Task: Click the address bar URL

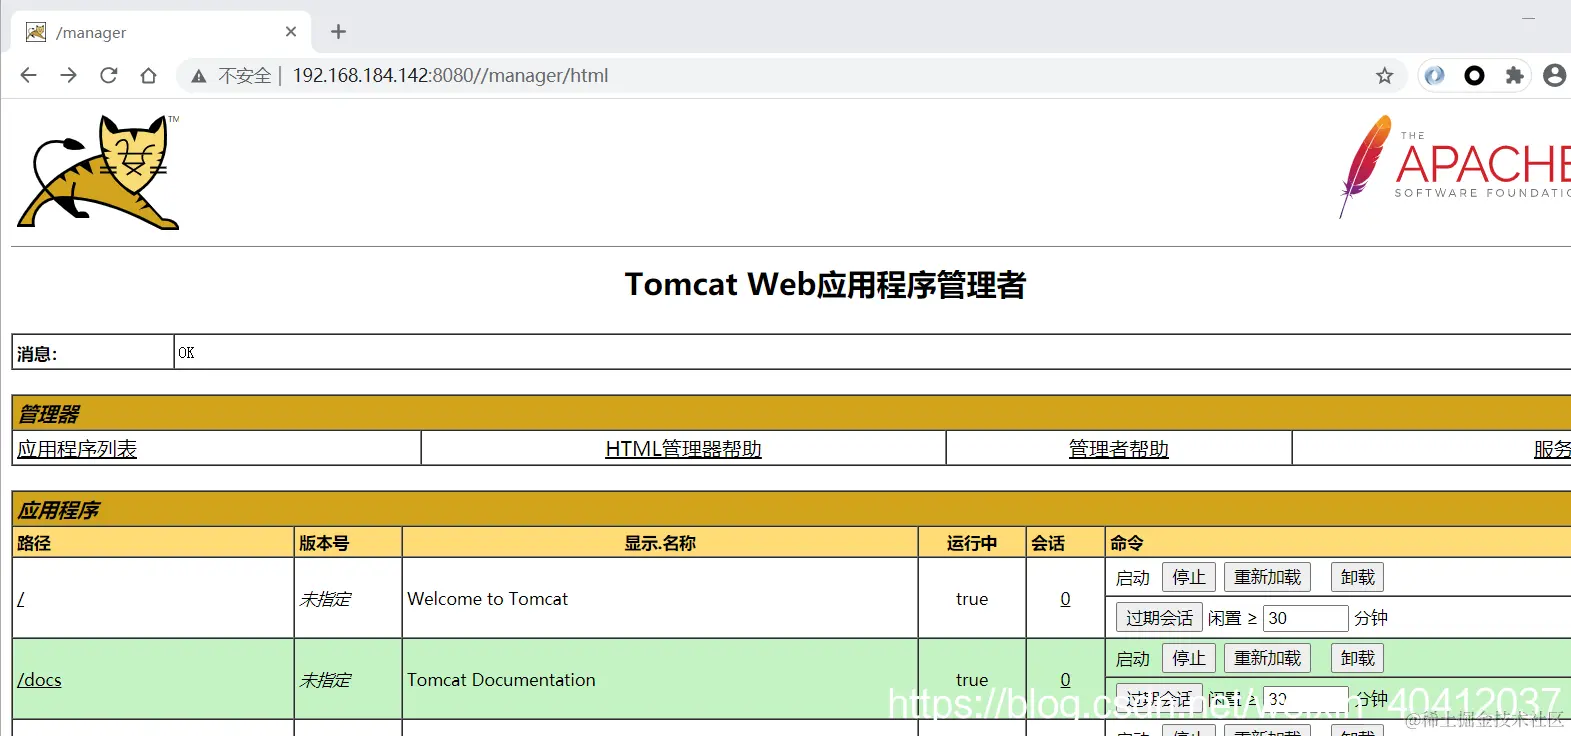Action: 450,76
